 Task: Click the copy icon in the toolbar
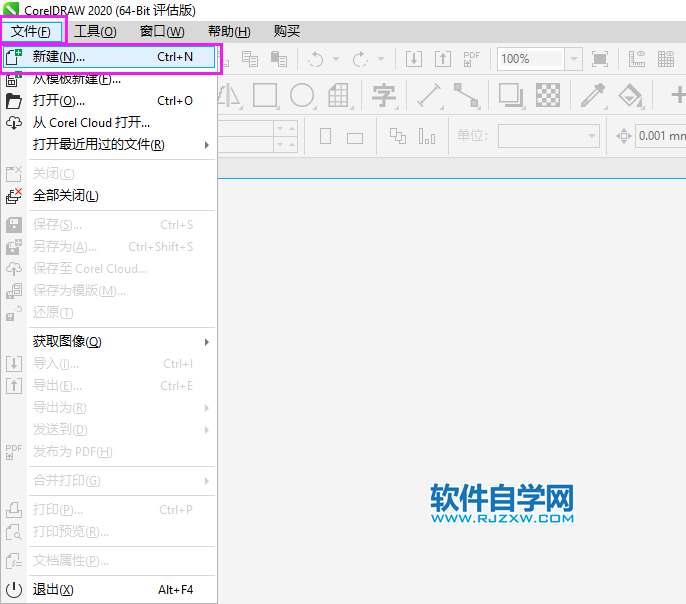tap(250, 59)
